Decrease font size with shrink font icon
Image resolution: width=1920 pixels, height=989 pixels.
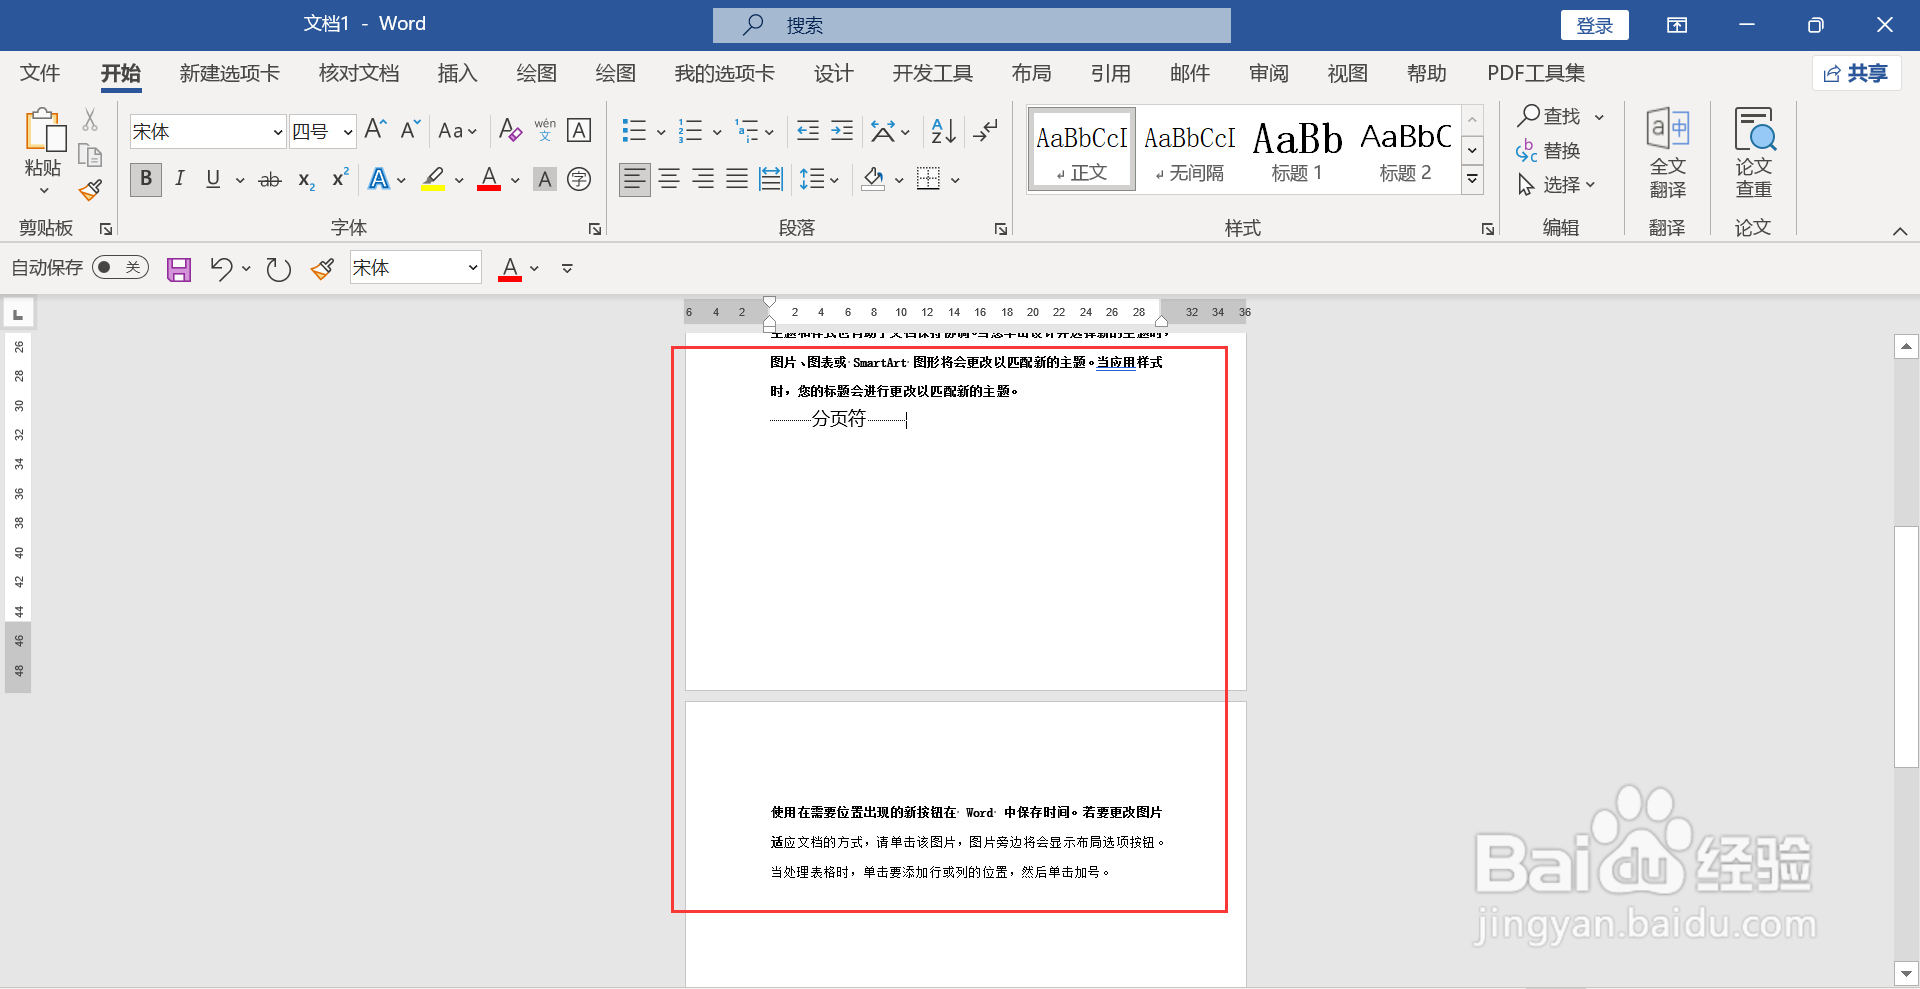click(410, 130)
